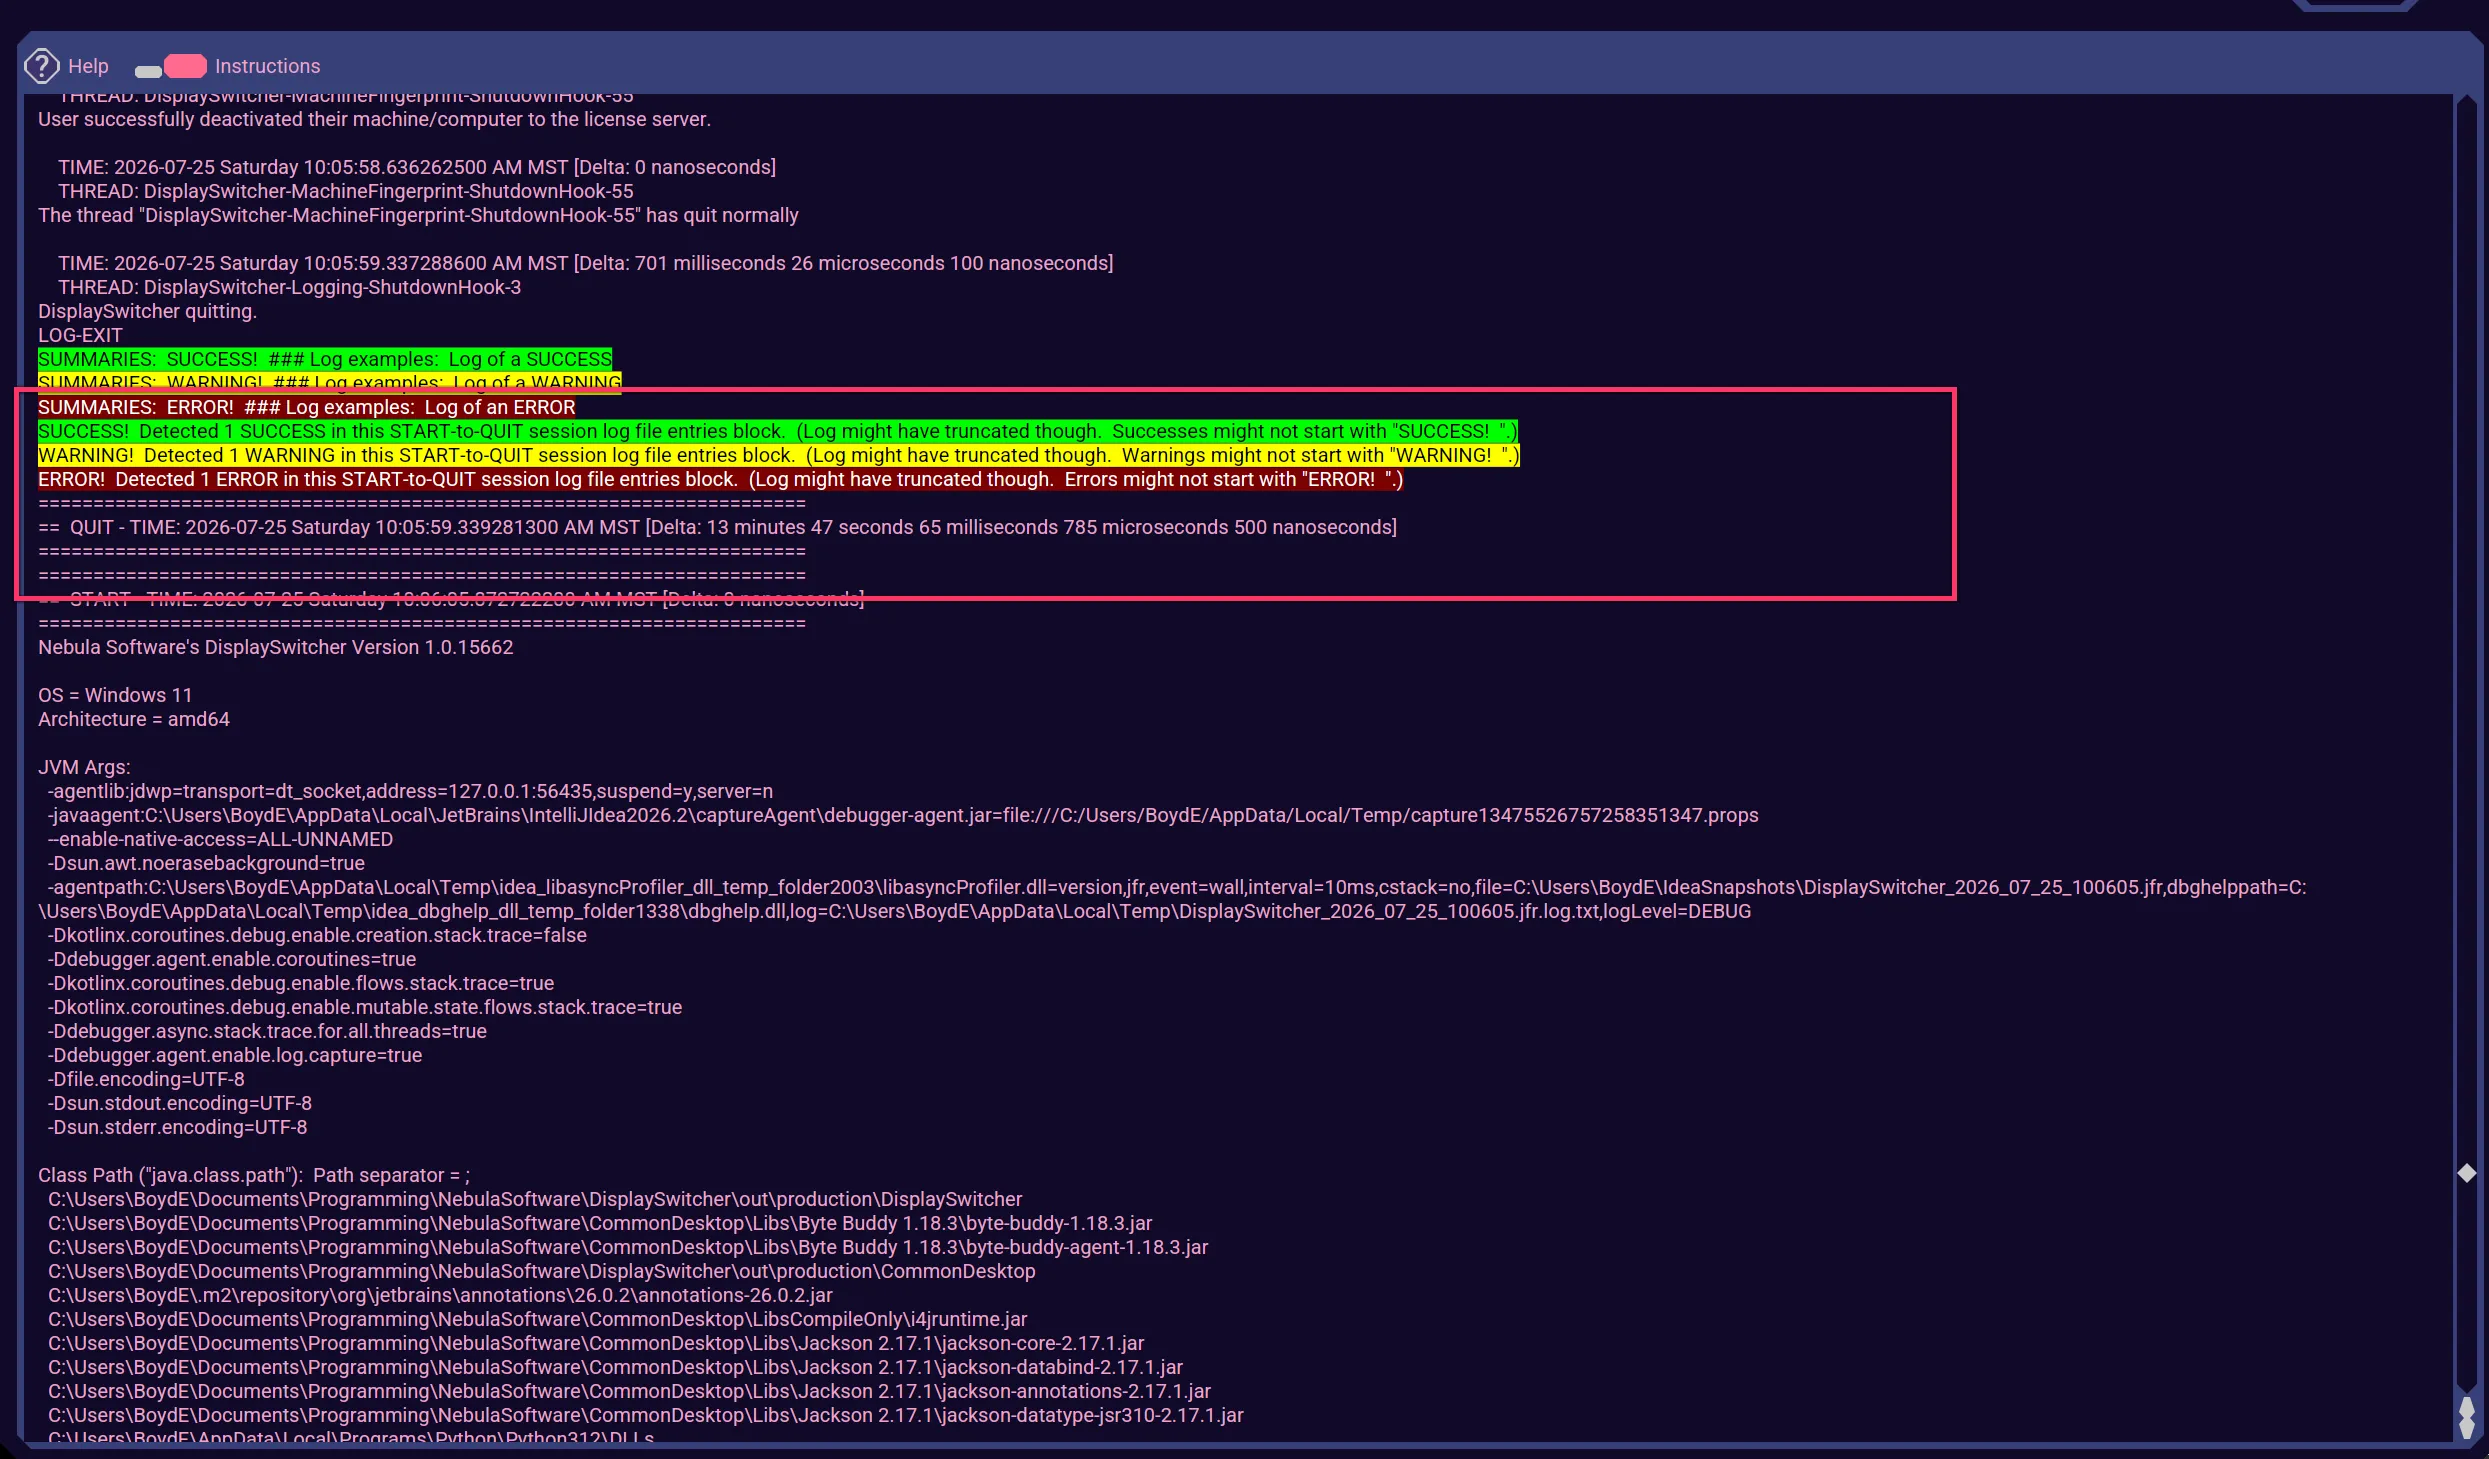Click the red 'SUMMARIES: ERROR!' log line
The image size is (2489, 1459).
pyautogui.click(x=306, y=407)
